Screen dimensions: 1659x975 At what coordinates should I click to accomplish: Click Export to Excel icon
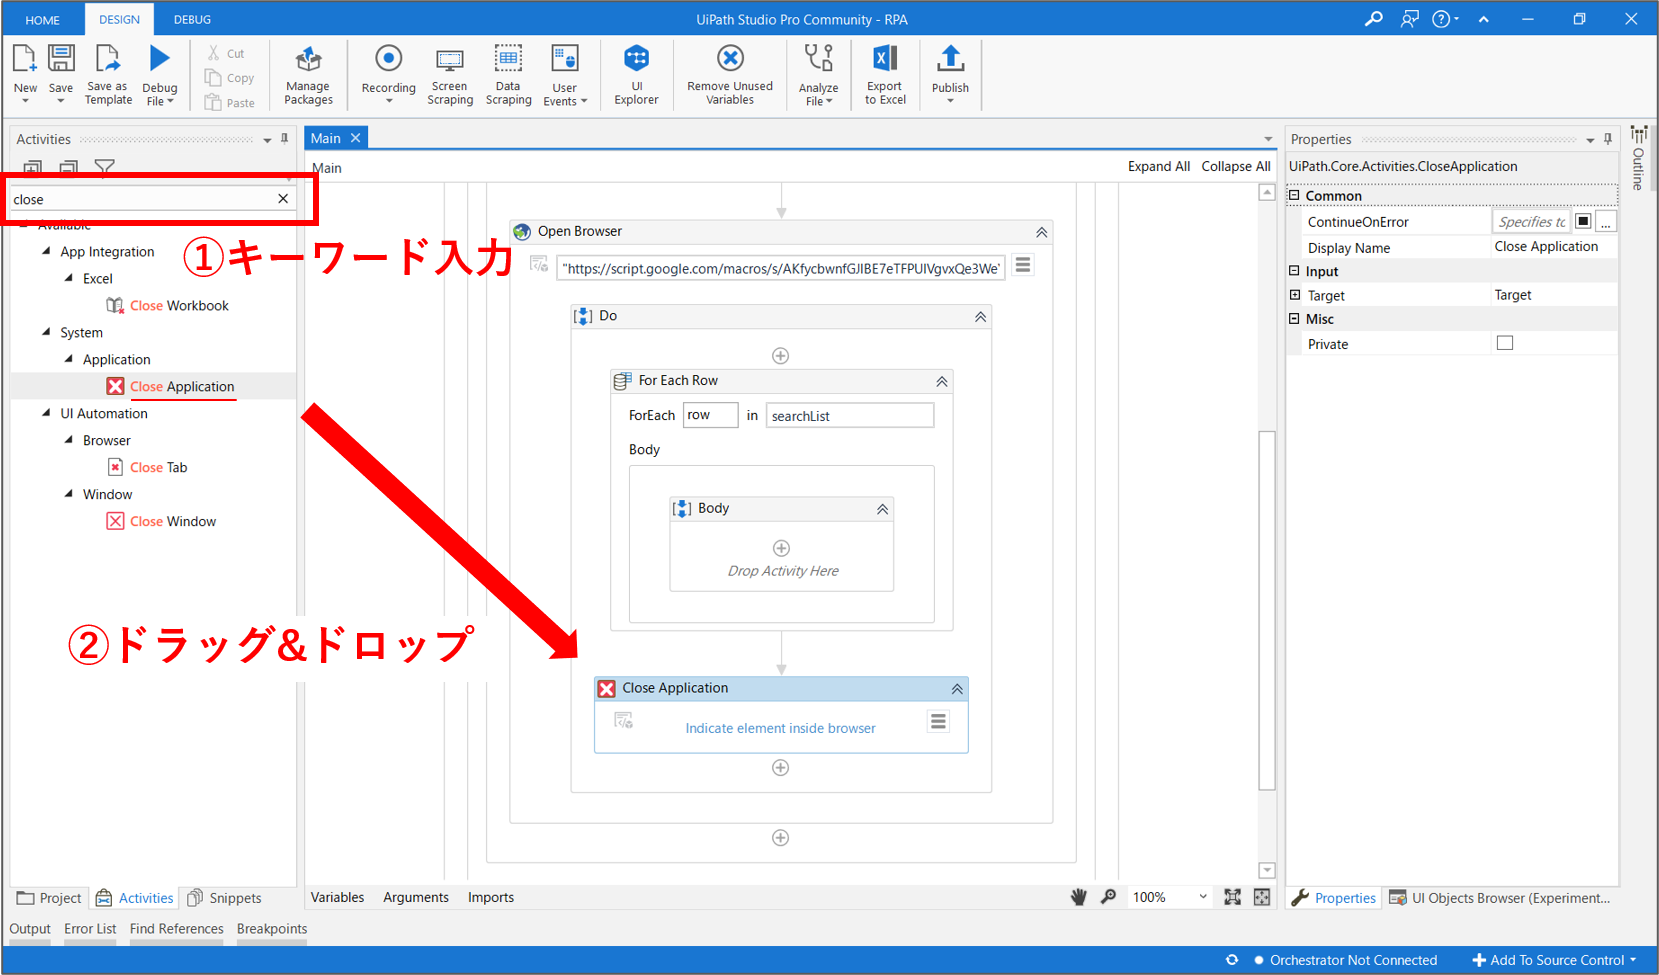tap(885, 60)
